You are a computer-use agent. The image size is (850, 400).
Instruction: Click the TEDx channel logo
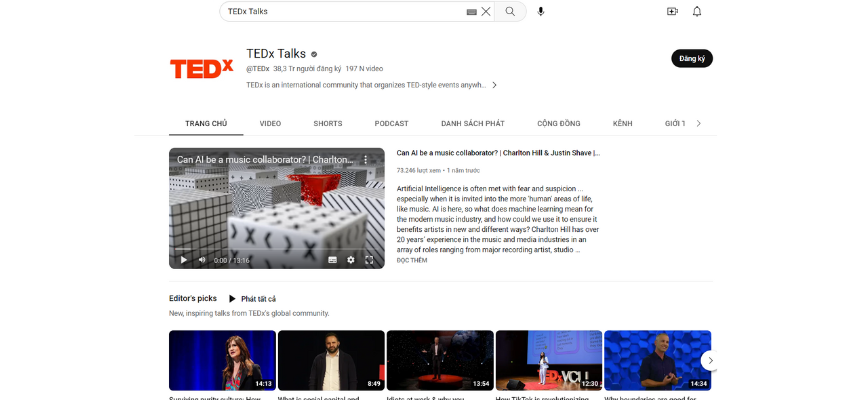click(202, 69)
